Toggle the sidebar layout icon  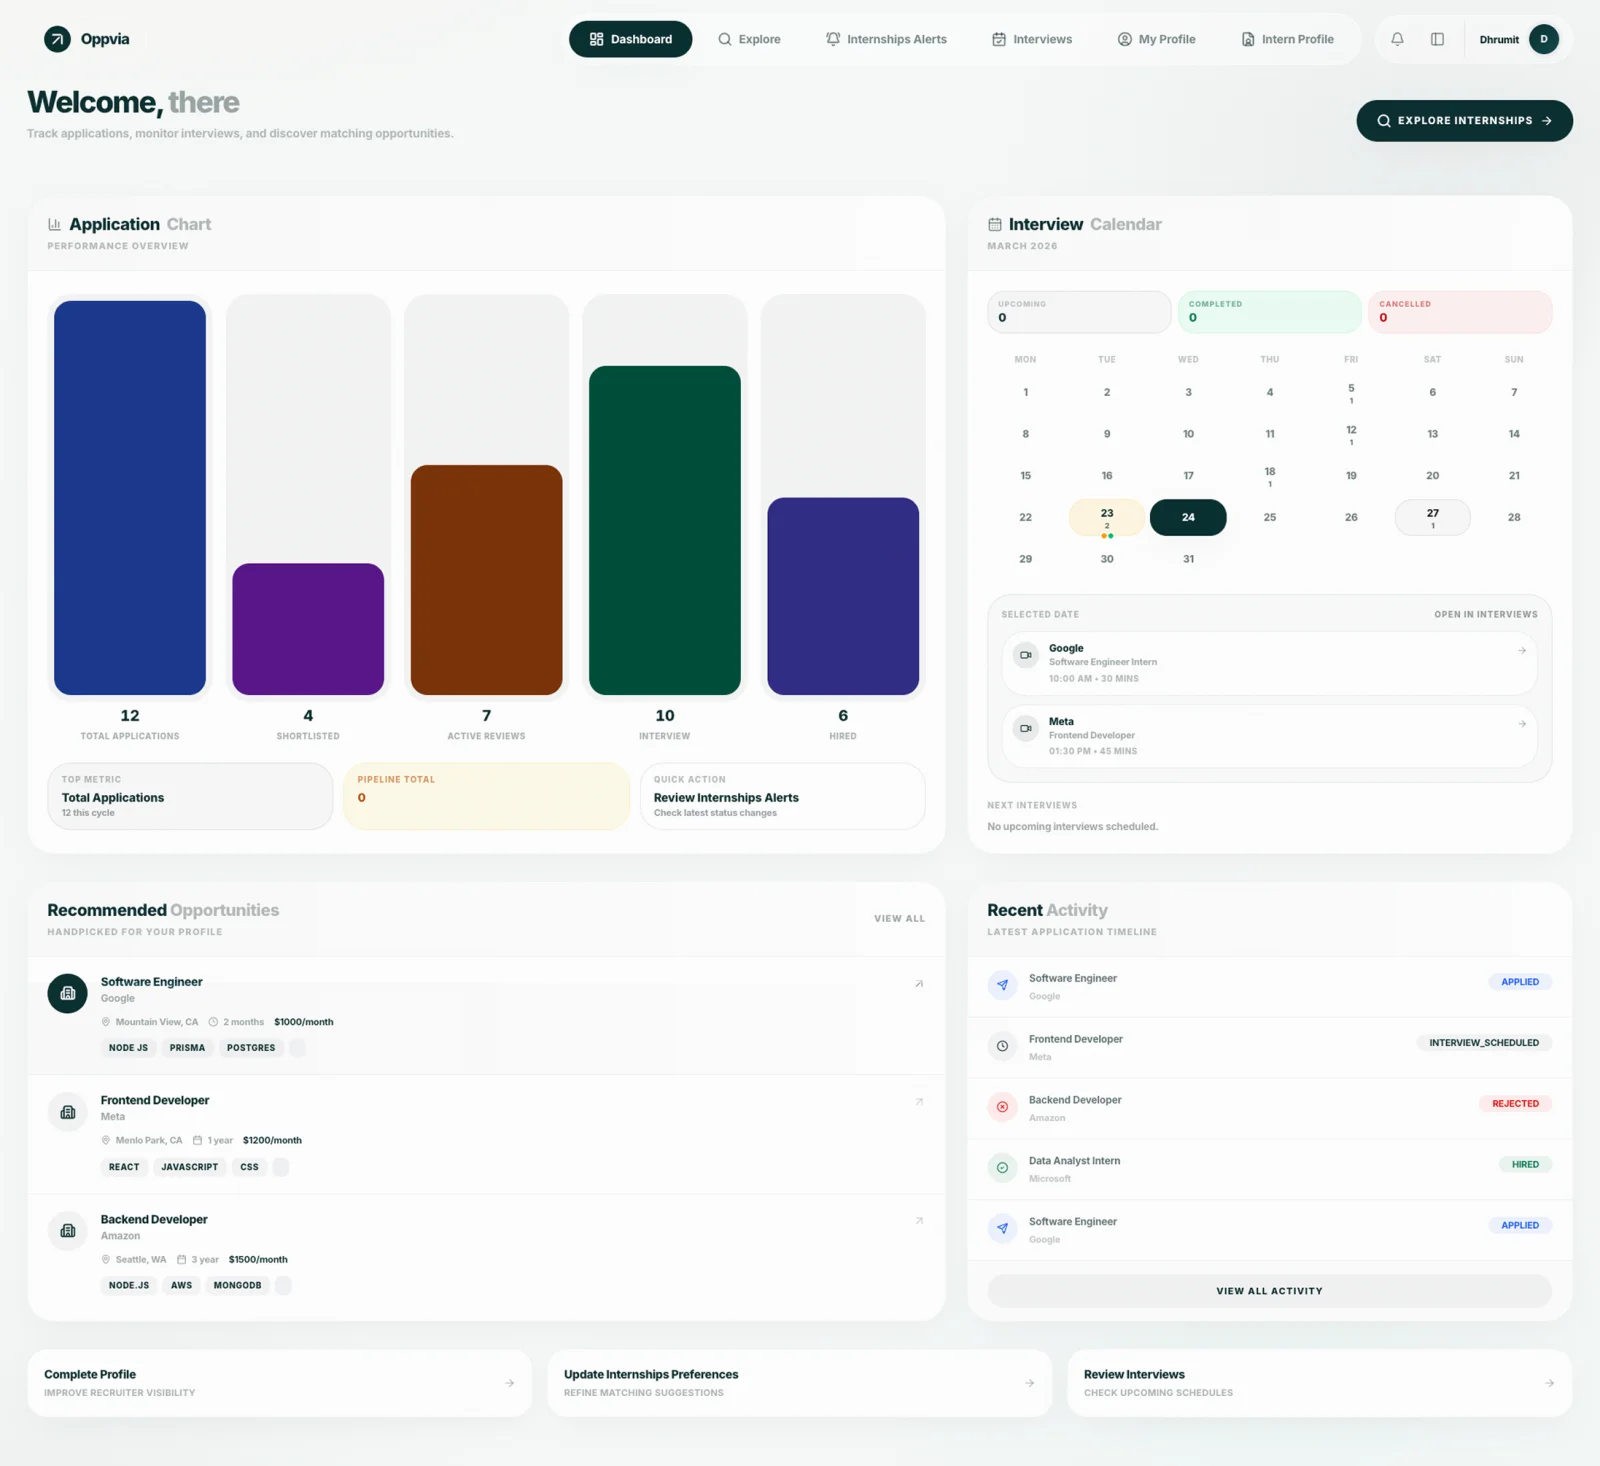pos(1437,39)
